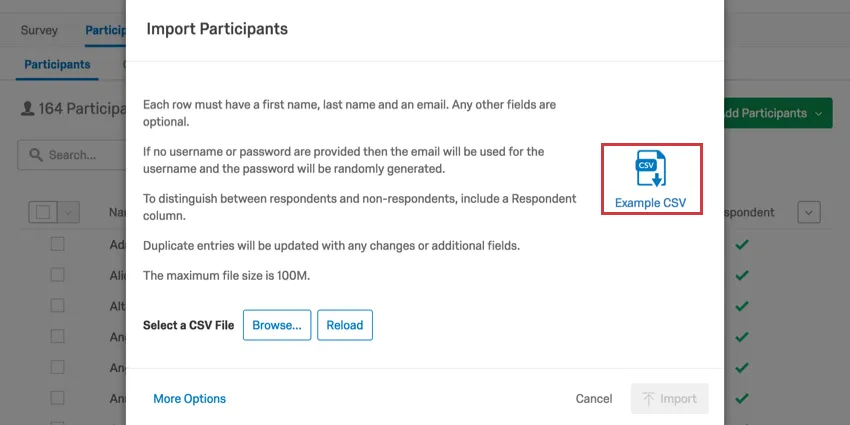Check the first participant row checkbox
This screenshot has width=850, height=425.
tap(57, 244)
